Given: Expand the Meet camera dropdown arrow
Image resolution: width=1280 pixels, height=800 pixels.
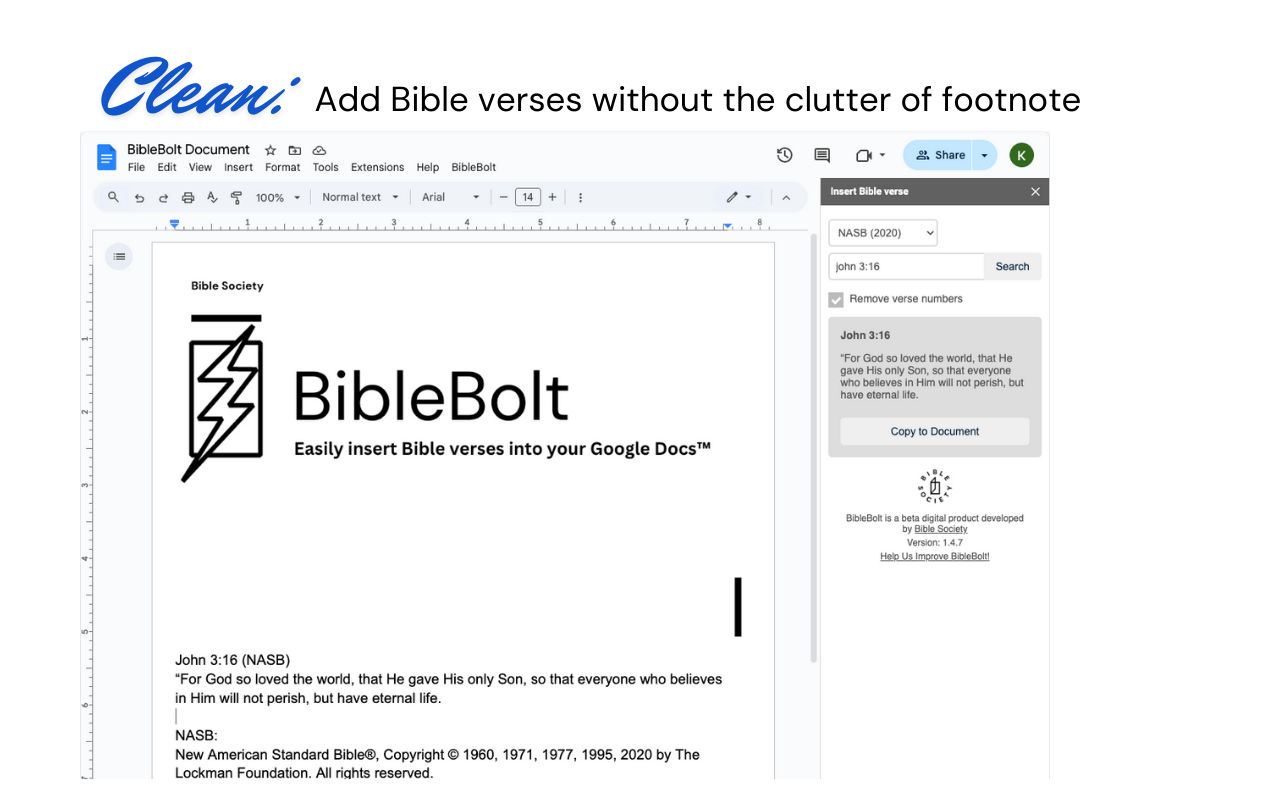Looking at the screenshot, I should [882, 155].
